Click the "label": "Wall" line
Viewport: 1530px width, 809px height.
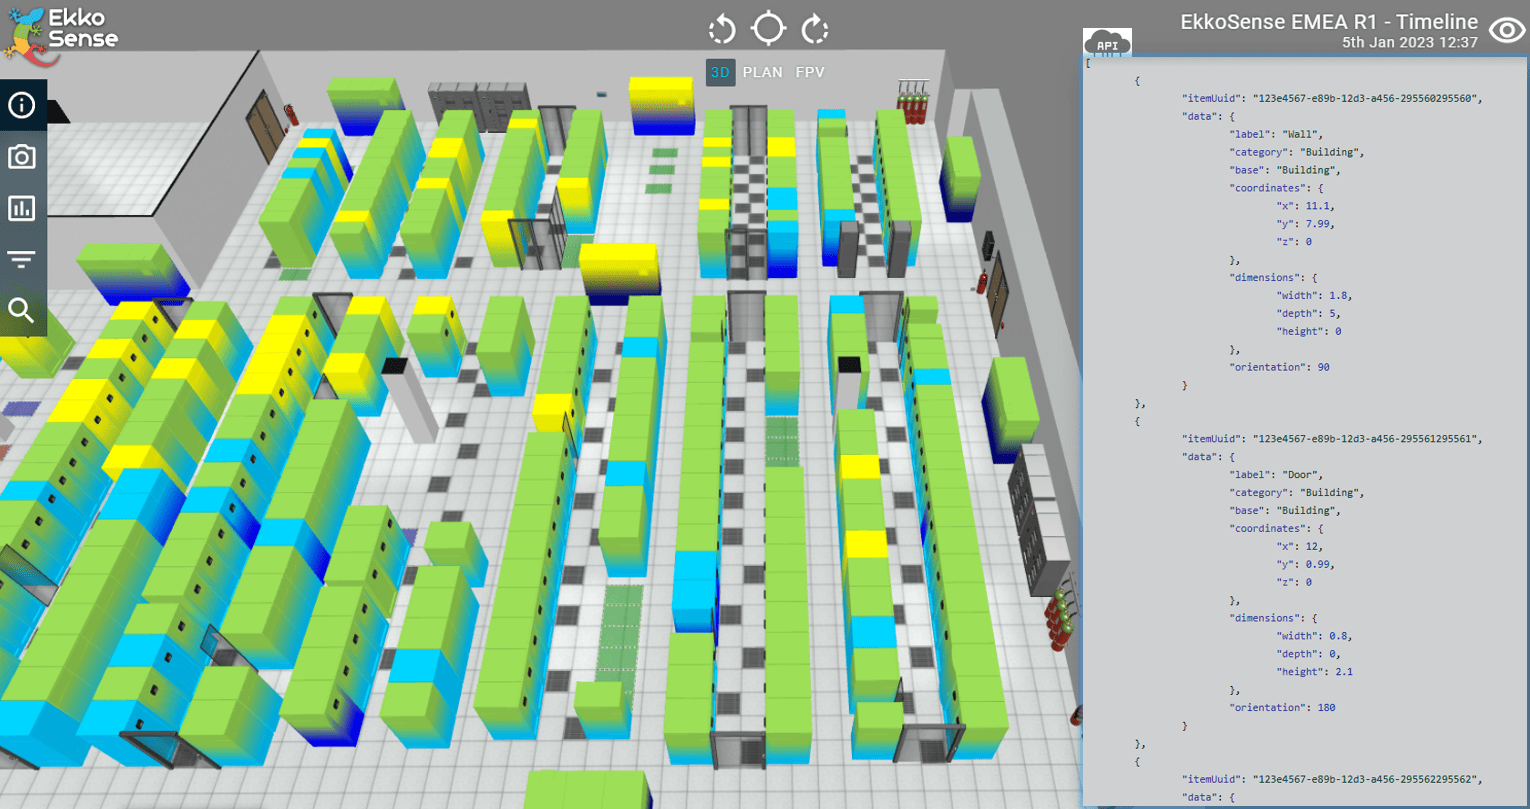coord(1275,134)
